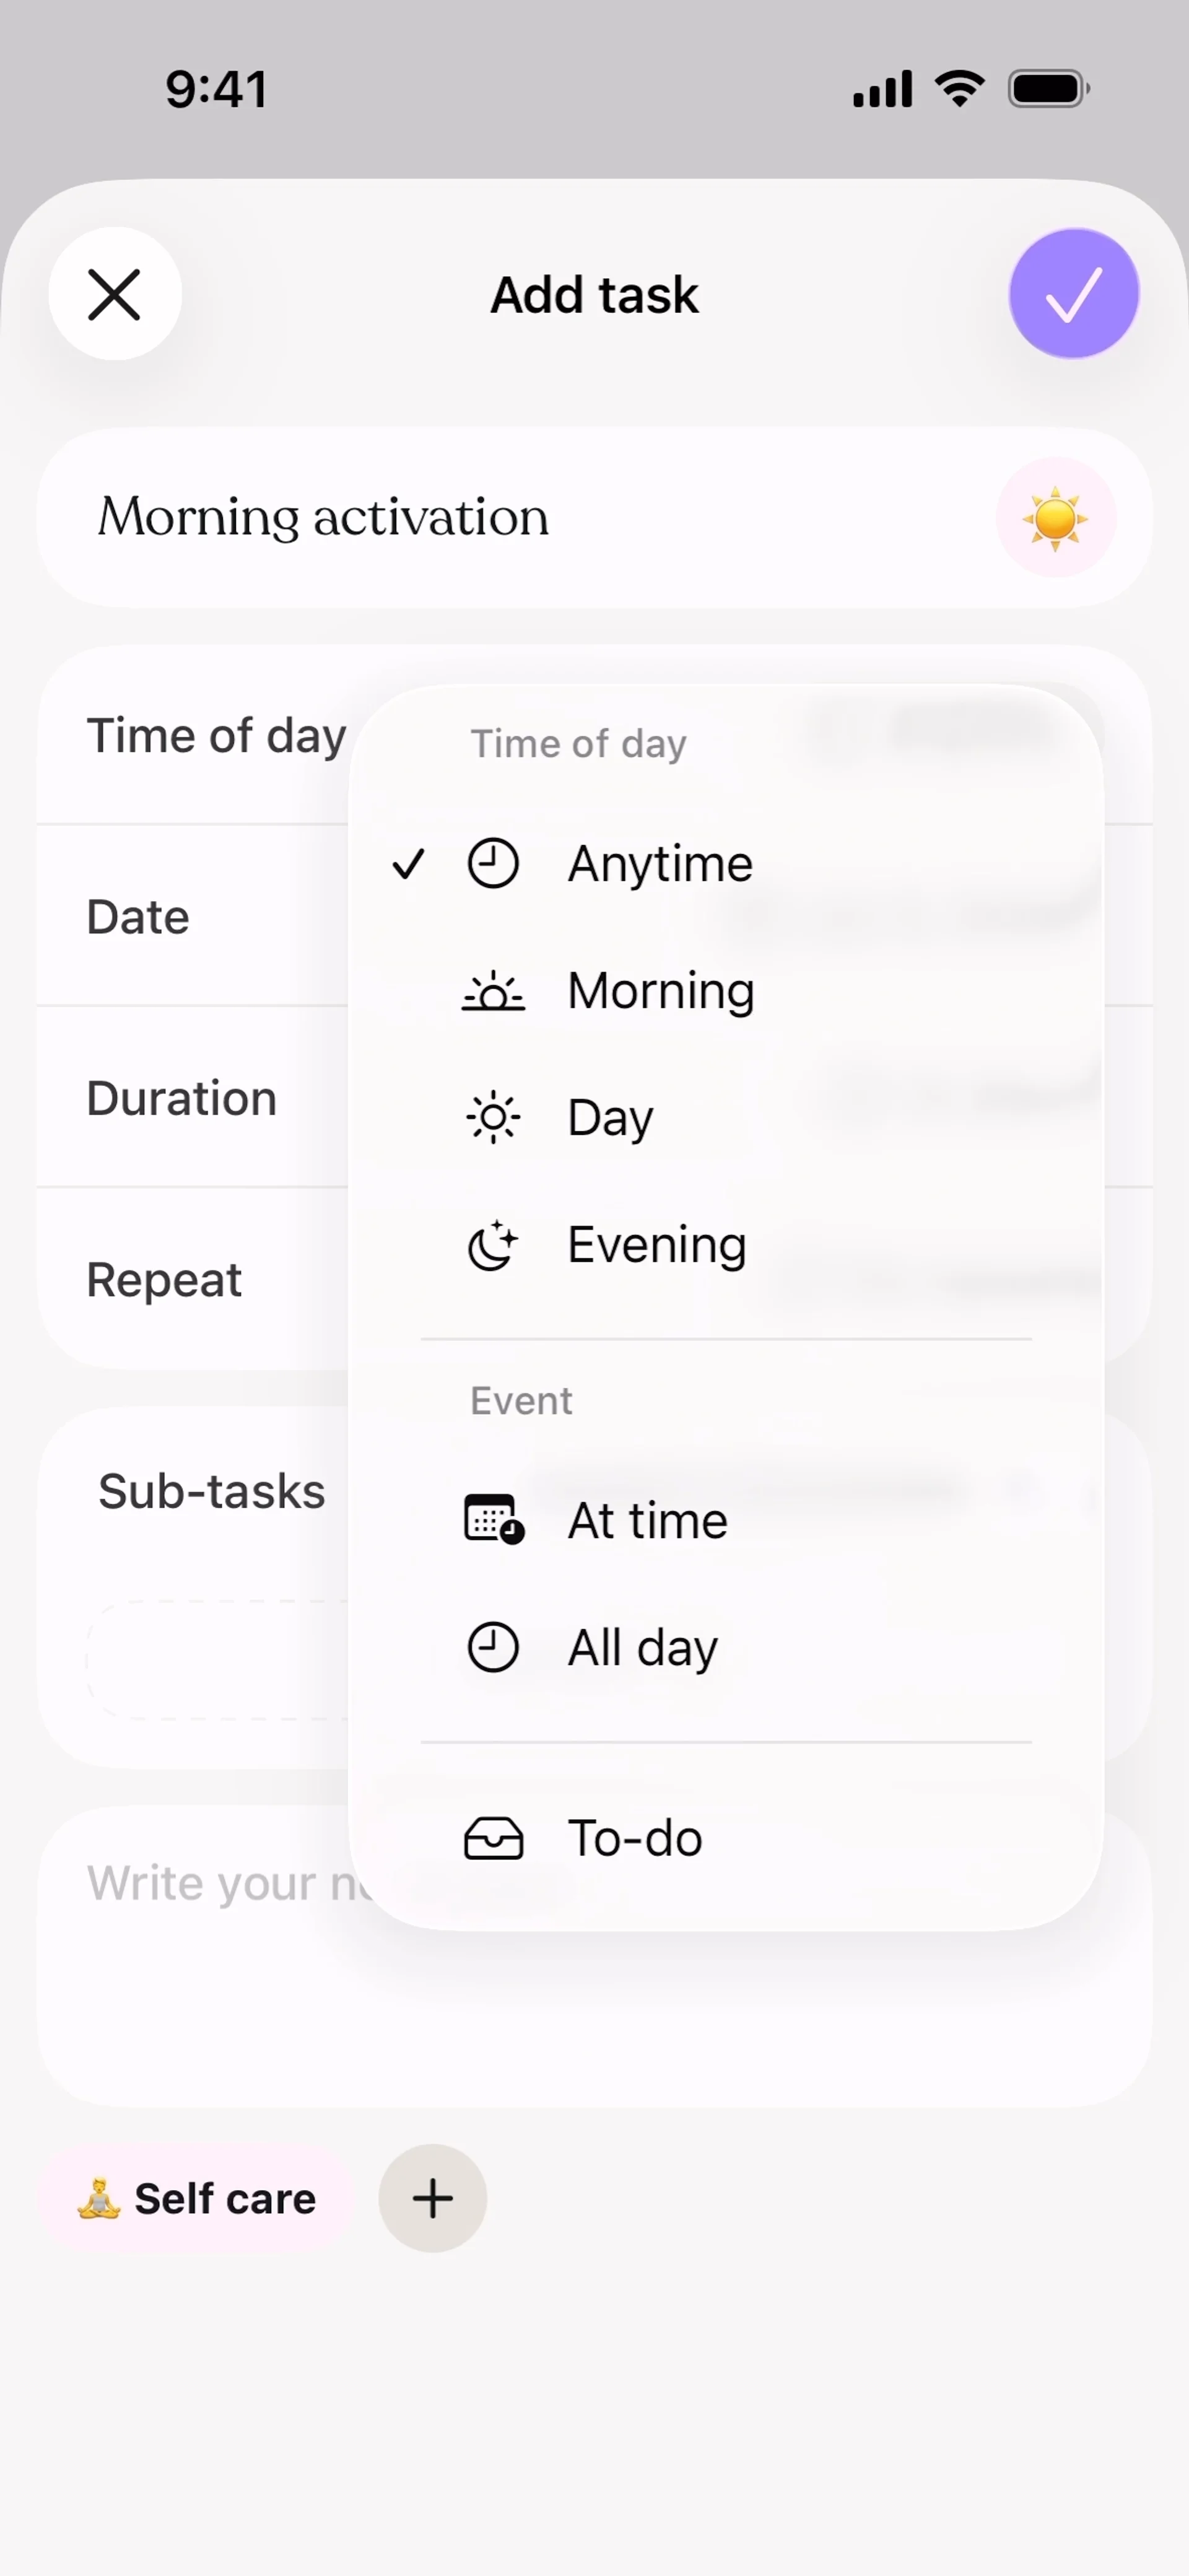Tap the Self care tag chip

click(x=197, y=2199)
